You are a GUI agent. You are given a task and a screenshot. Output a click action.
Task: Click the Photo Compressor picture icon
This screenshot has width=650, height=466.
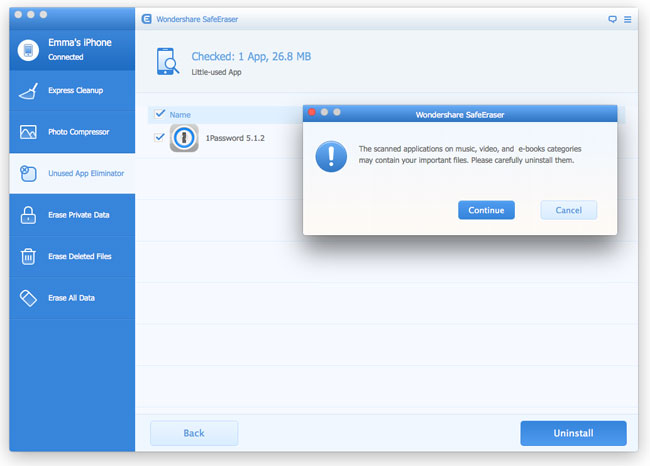coord(28,132)
